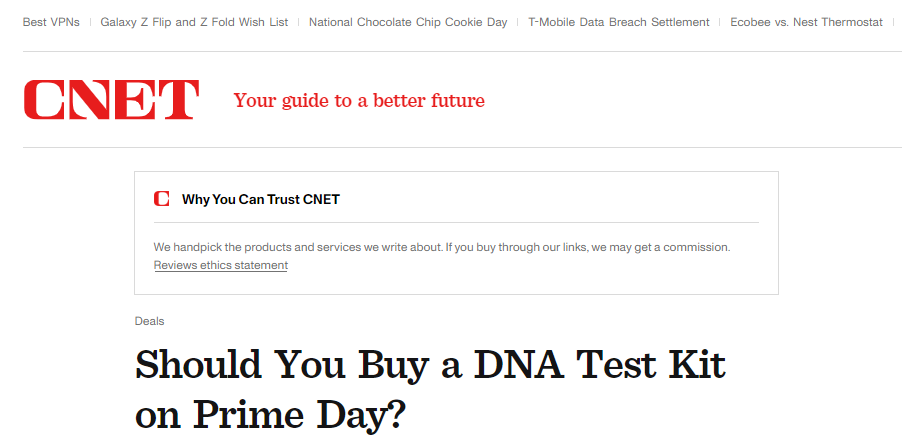
Task: Click the small red C icon
Action: coord(161,199)
